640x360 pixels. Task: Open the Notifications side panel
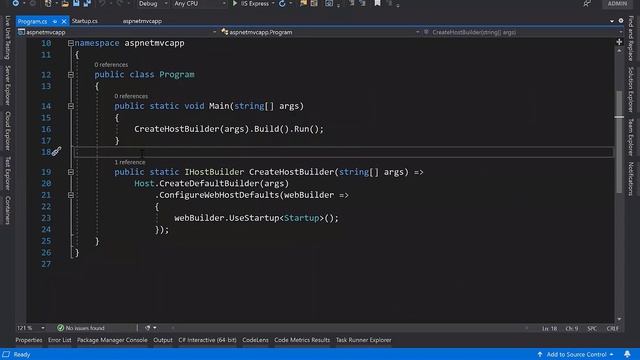coord(631,179)
